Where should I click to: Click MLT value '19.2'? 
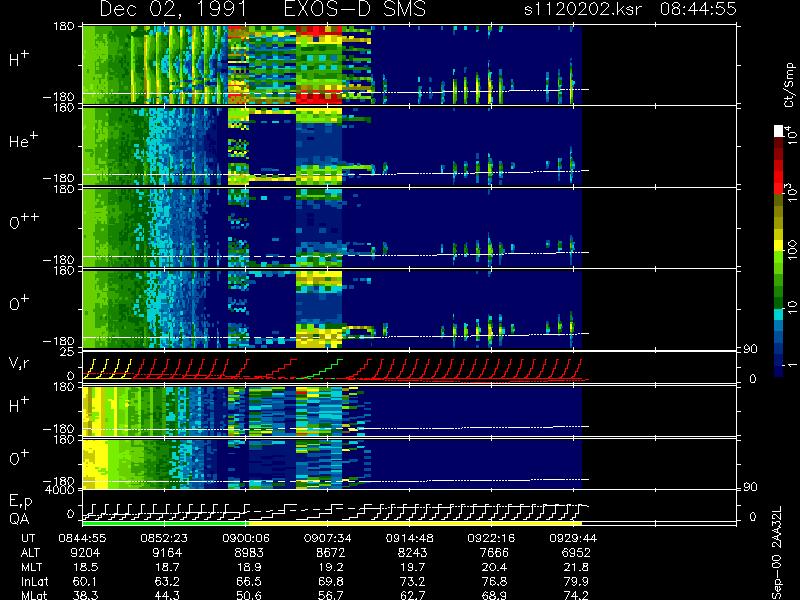point(331,567)
